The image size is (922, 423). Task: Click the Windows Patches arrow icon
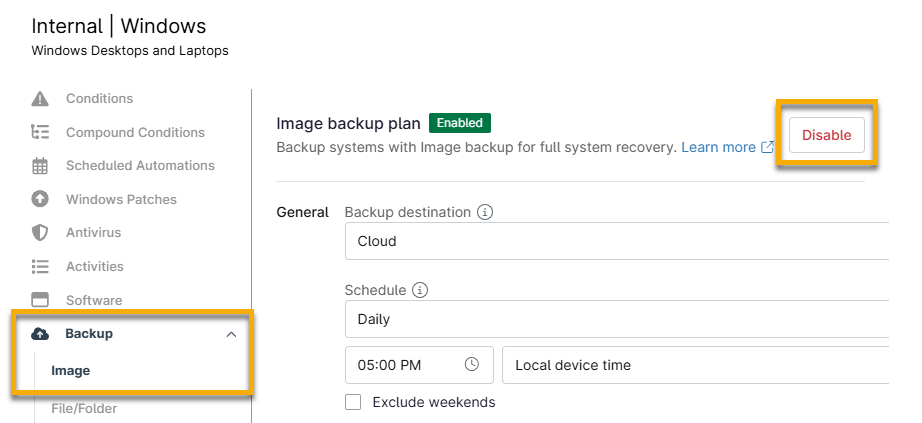pos(40,199)
